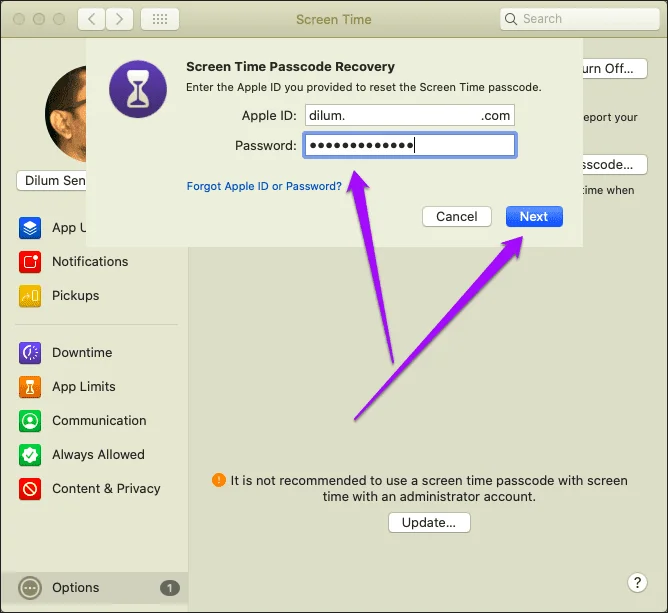The image size is (668, 613).
Task: Go back with the left chevron
Action: click(x=91, y=19)
